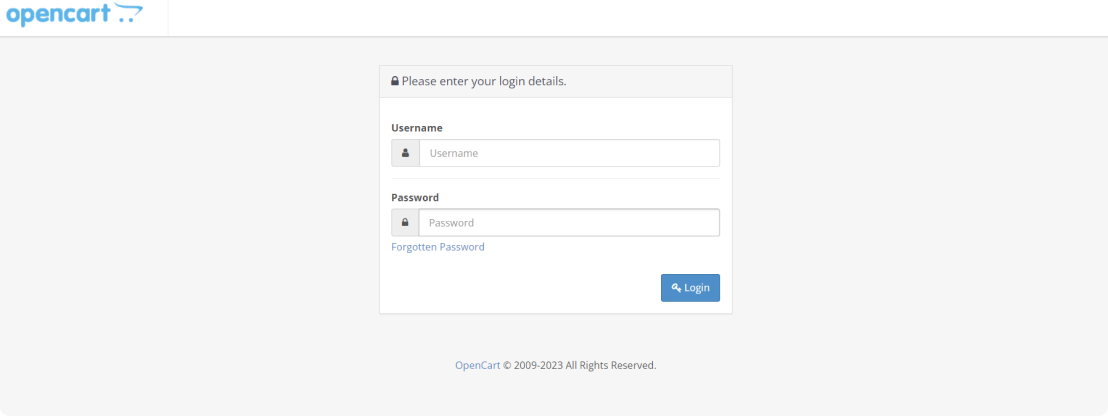This screenshot has width=1108, height=416.
Task: Click the divider line between Username and Password
Action: (x=555, y=178)
